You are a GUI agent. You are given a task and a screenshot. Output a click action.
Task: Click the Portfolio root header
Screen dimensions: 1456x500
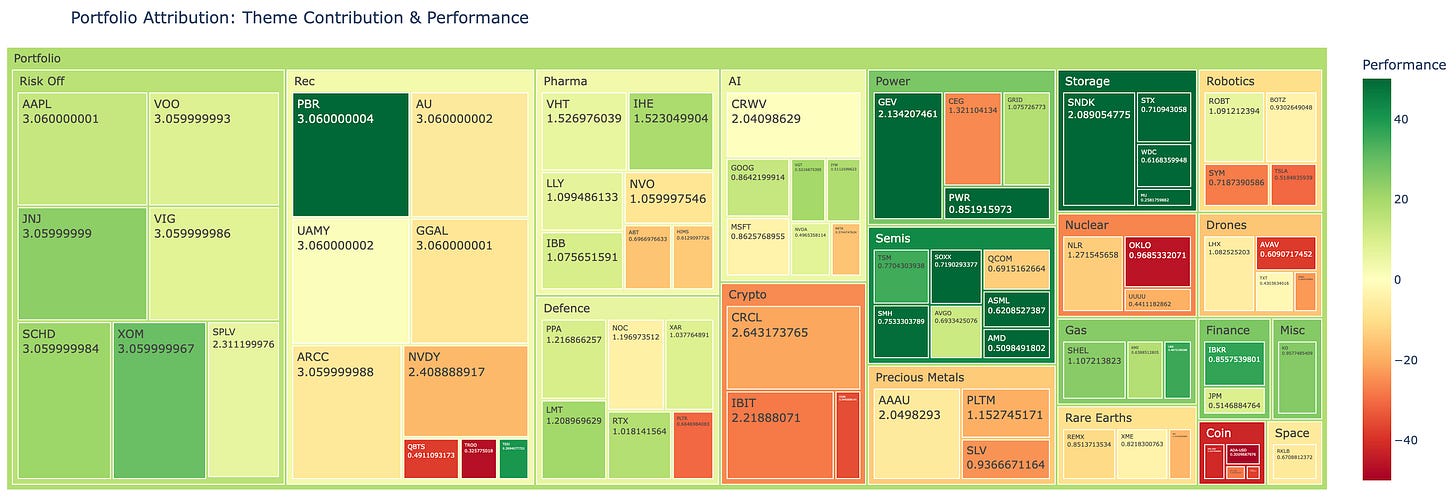667,58
